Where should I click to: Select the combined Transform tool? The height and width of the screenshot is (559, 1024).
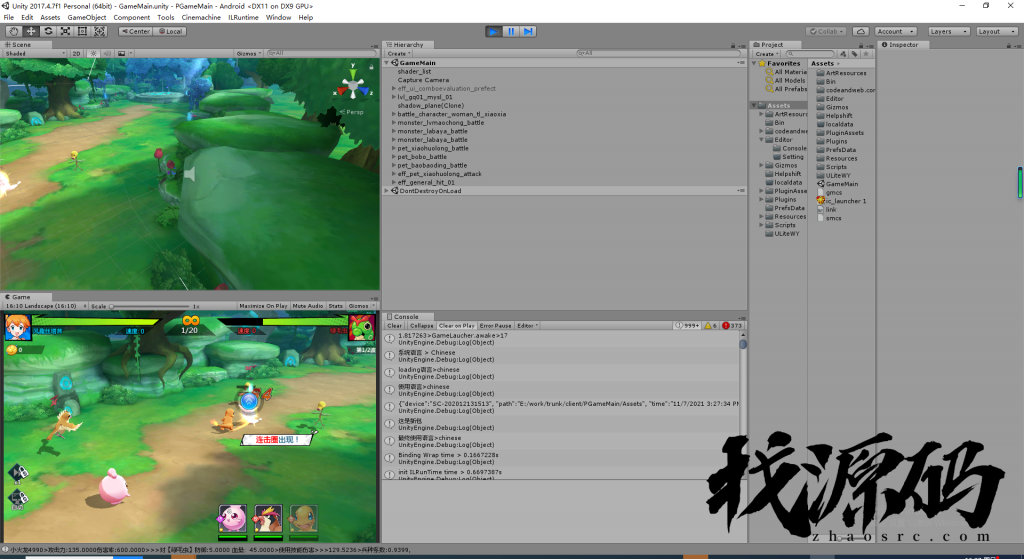click(x=100, y=31)
